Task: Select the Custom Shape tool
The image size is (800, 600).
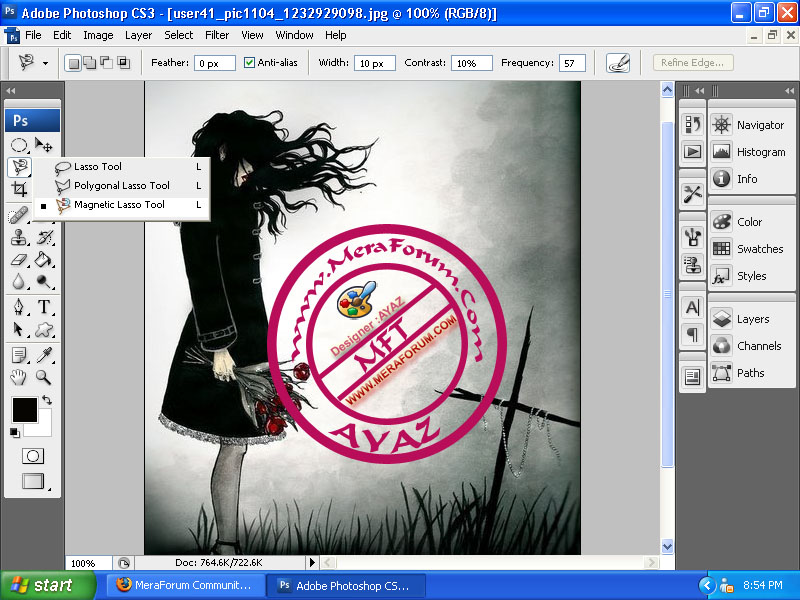Action: pos(44,330)
